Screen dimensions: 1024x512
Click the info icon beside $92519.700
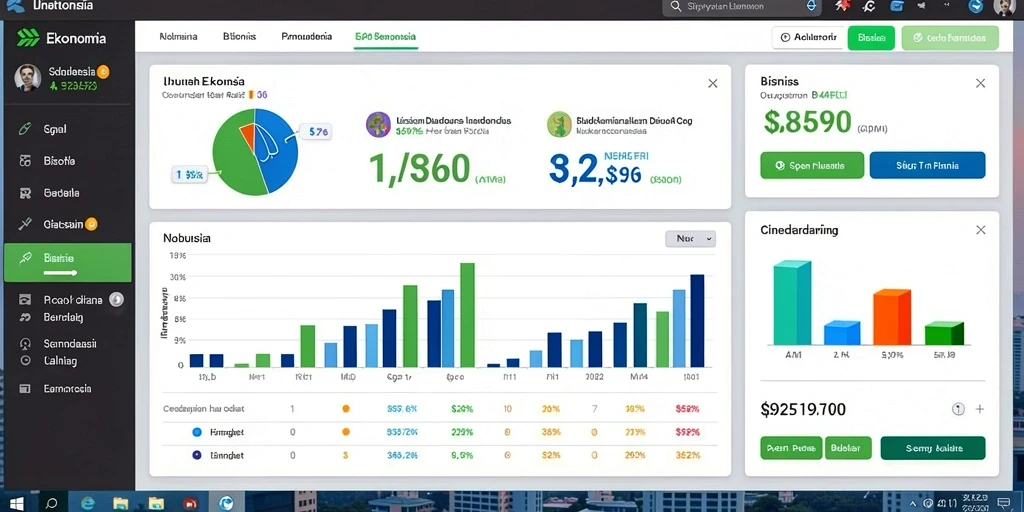click(x=958, y=409)
